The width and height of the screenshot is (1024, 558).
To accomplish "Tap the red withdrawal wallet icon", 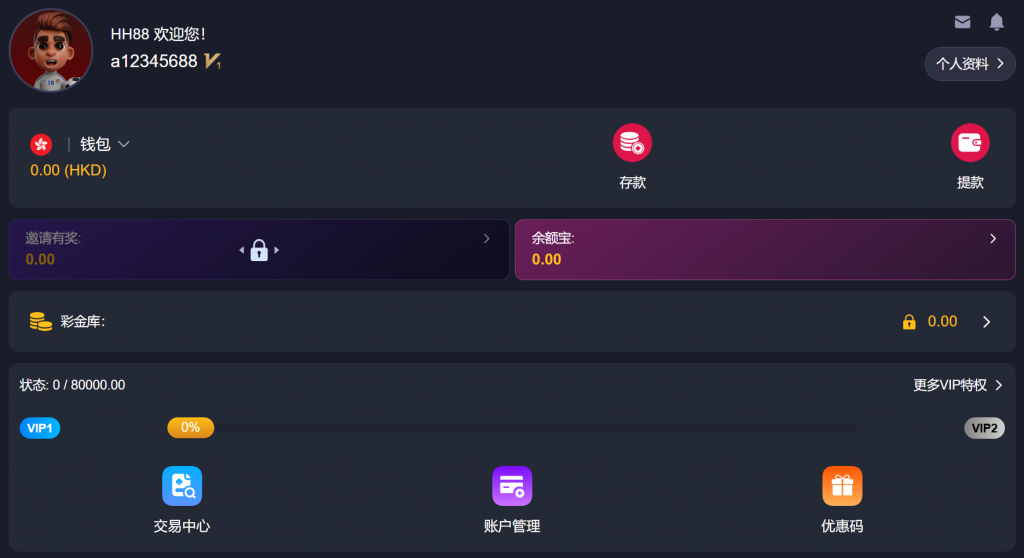I will click(x=970, y=142).
